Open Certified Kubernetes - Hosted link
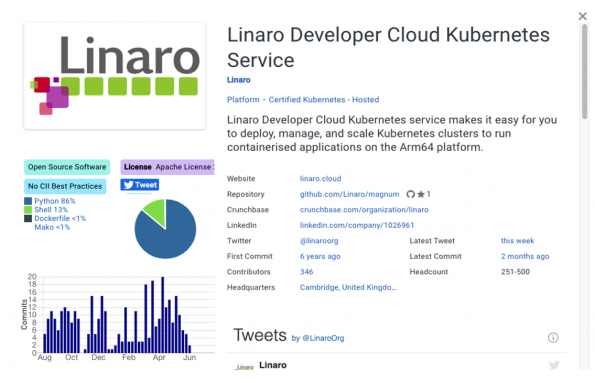 [x=324, y=99]
